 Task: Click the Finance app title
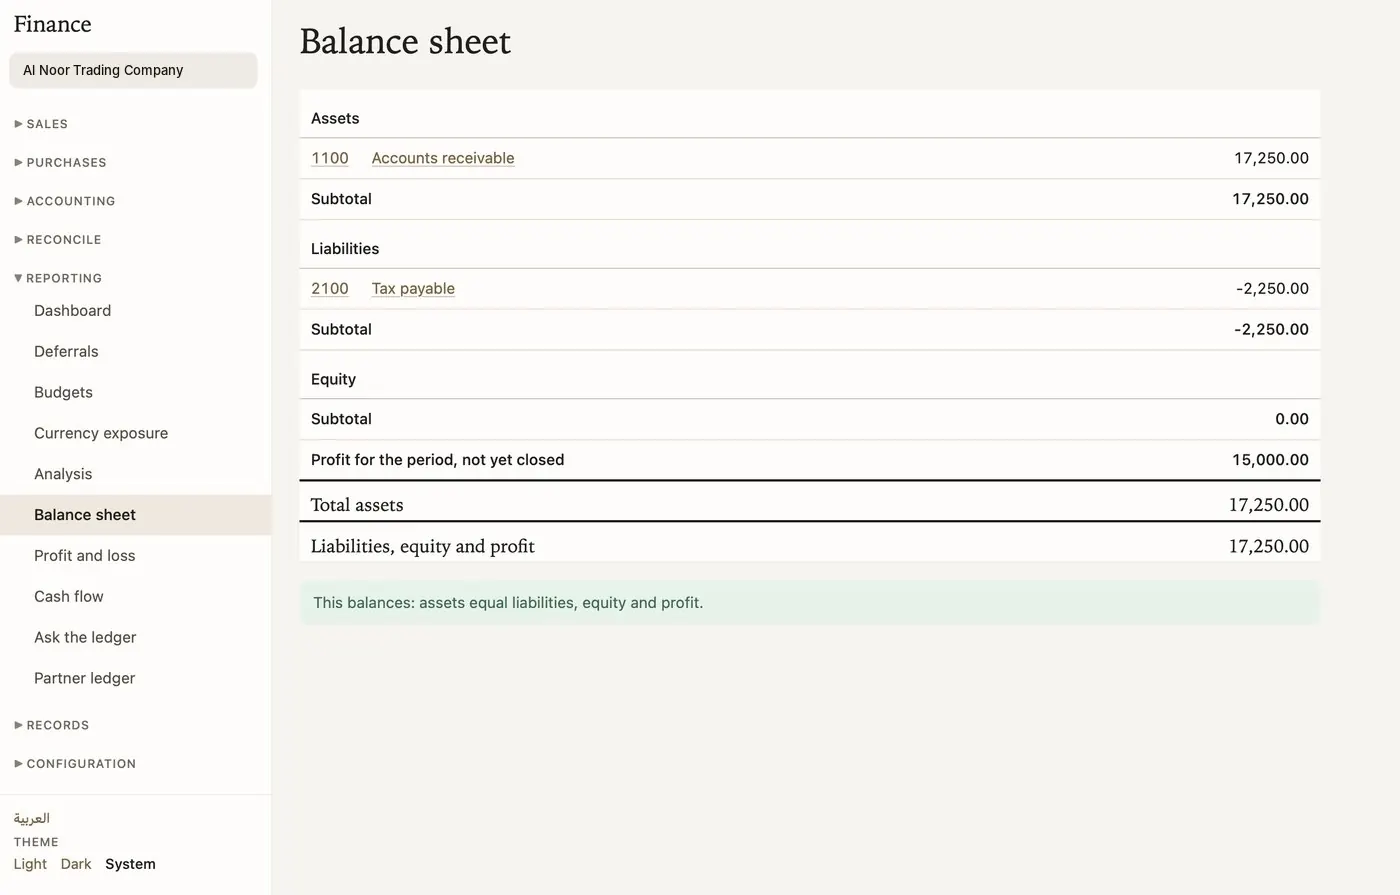pyautogui.click(x=53, y=24)
